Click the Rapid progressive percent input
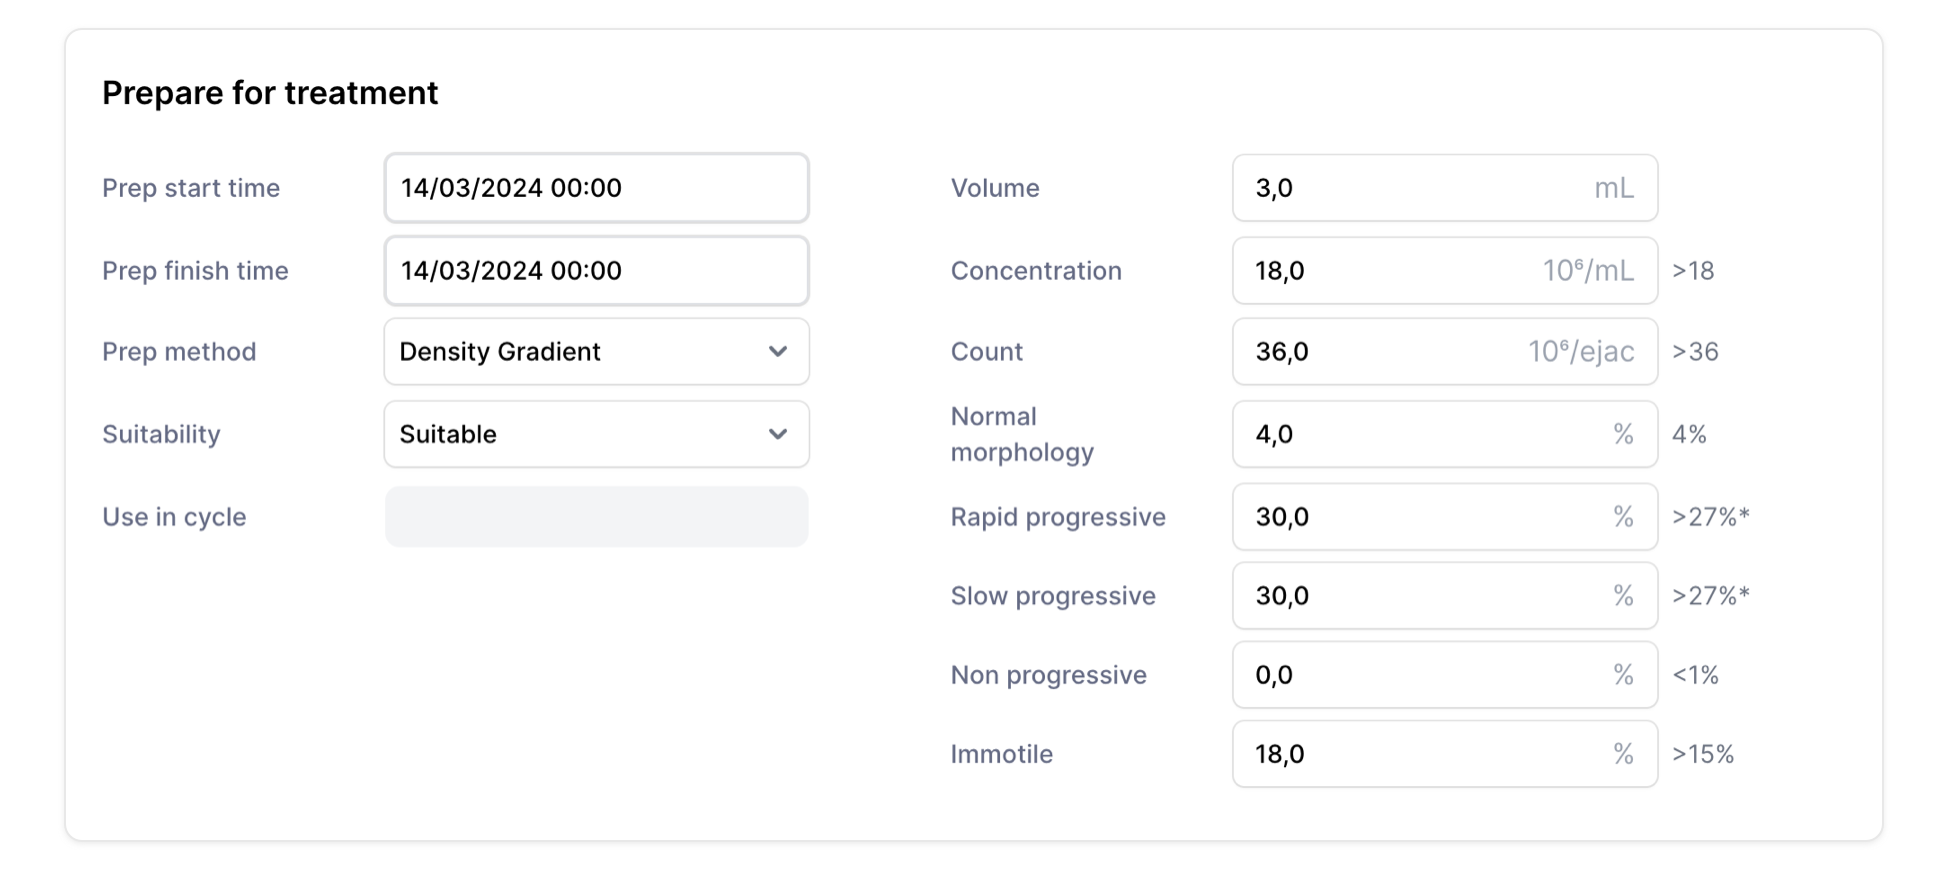 pyautogui.click(x=1420, y=517)
